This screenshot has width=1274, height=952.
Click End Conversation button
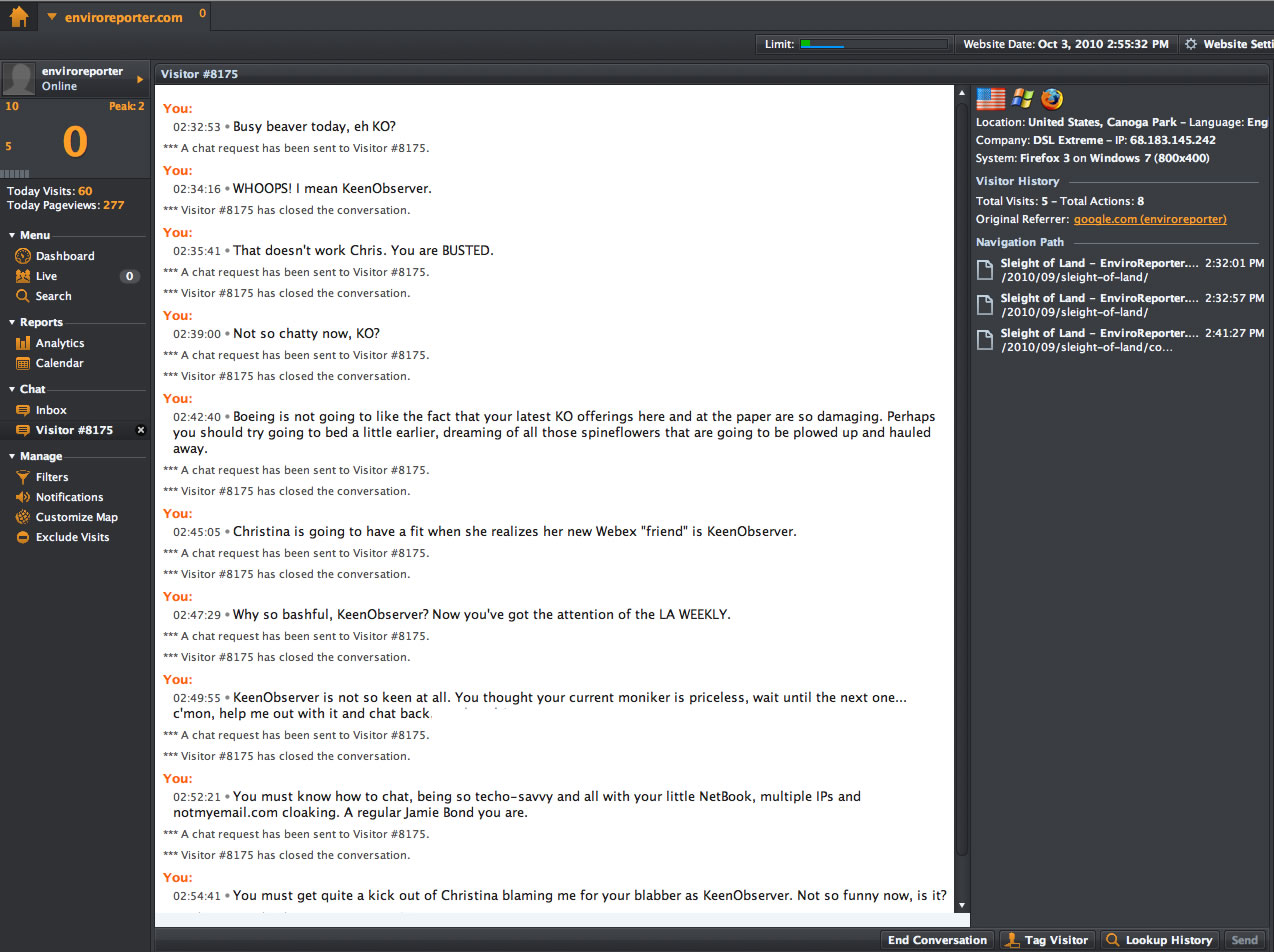pos(937,940)
